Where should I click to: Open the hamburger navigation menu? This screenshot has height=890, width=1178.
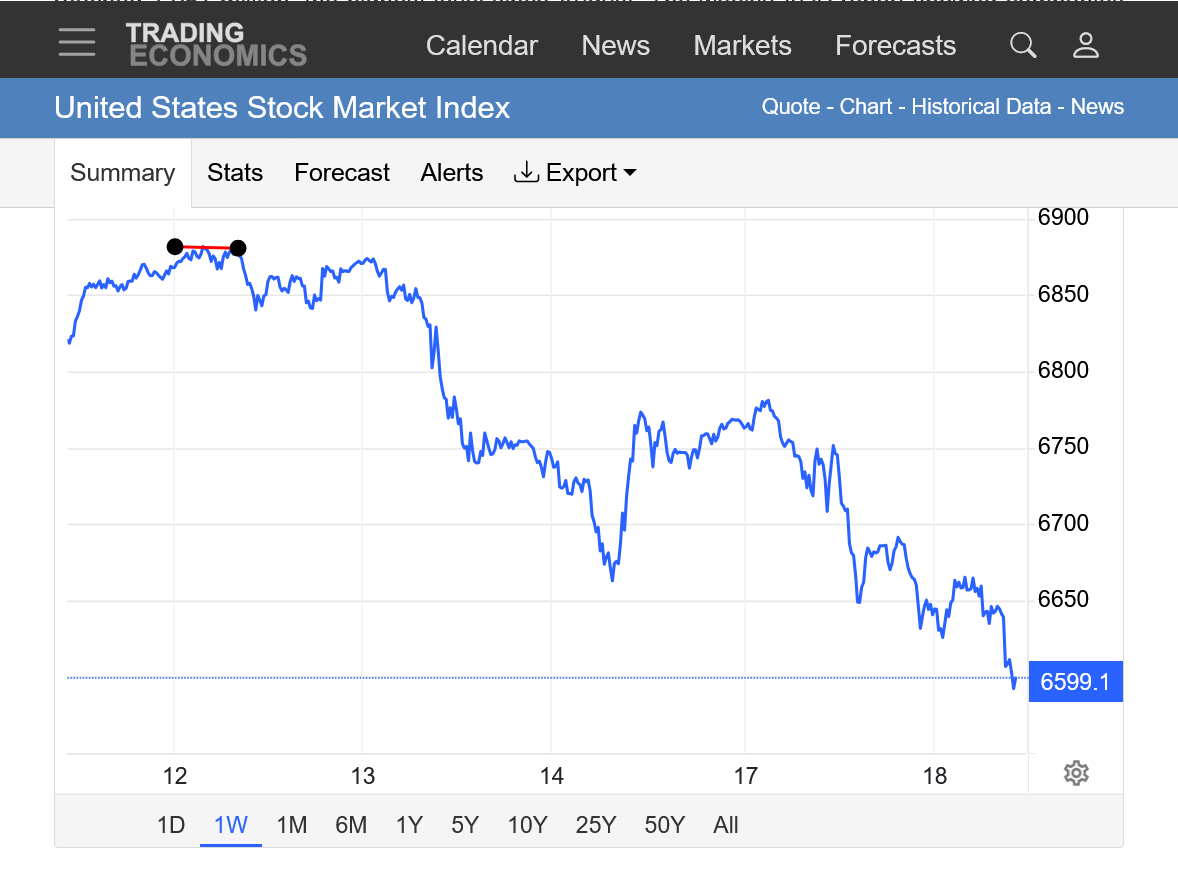(x=77, y=43)
